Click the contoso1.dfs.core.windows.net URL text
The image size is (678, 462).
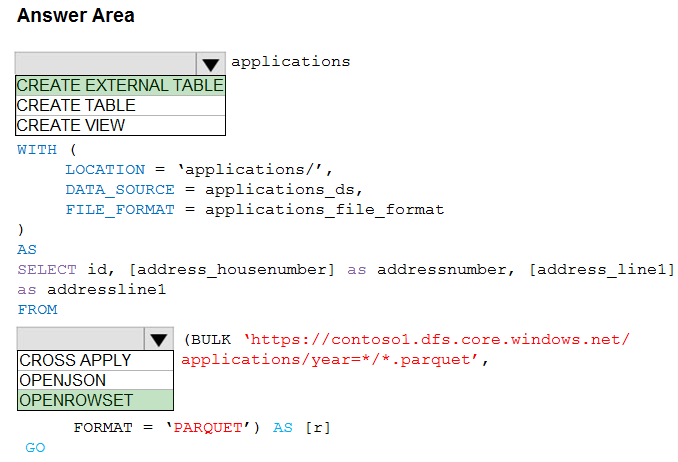437,340
